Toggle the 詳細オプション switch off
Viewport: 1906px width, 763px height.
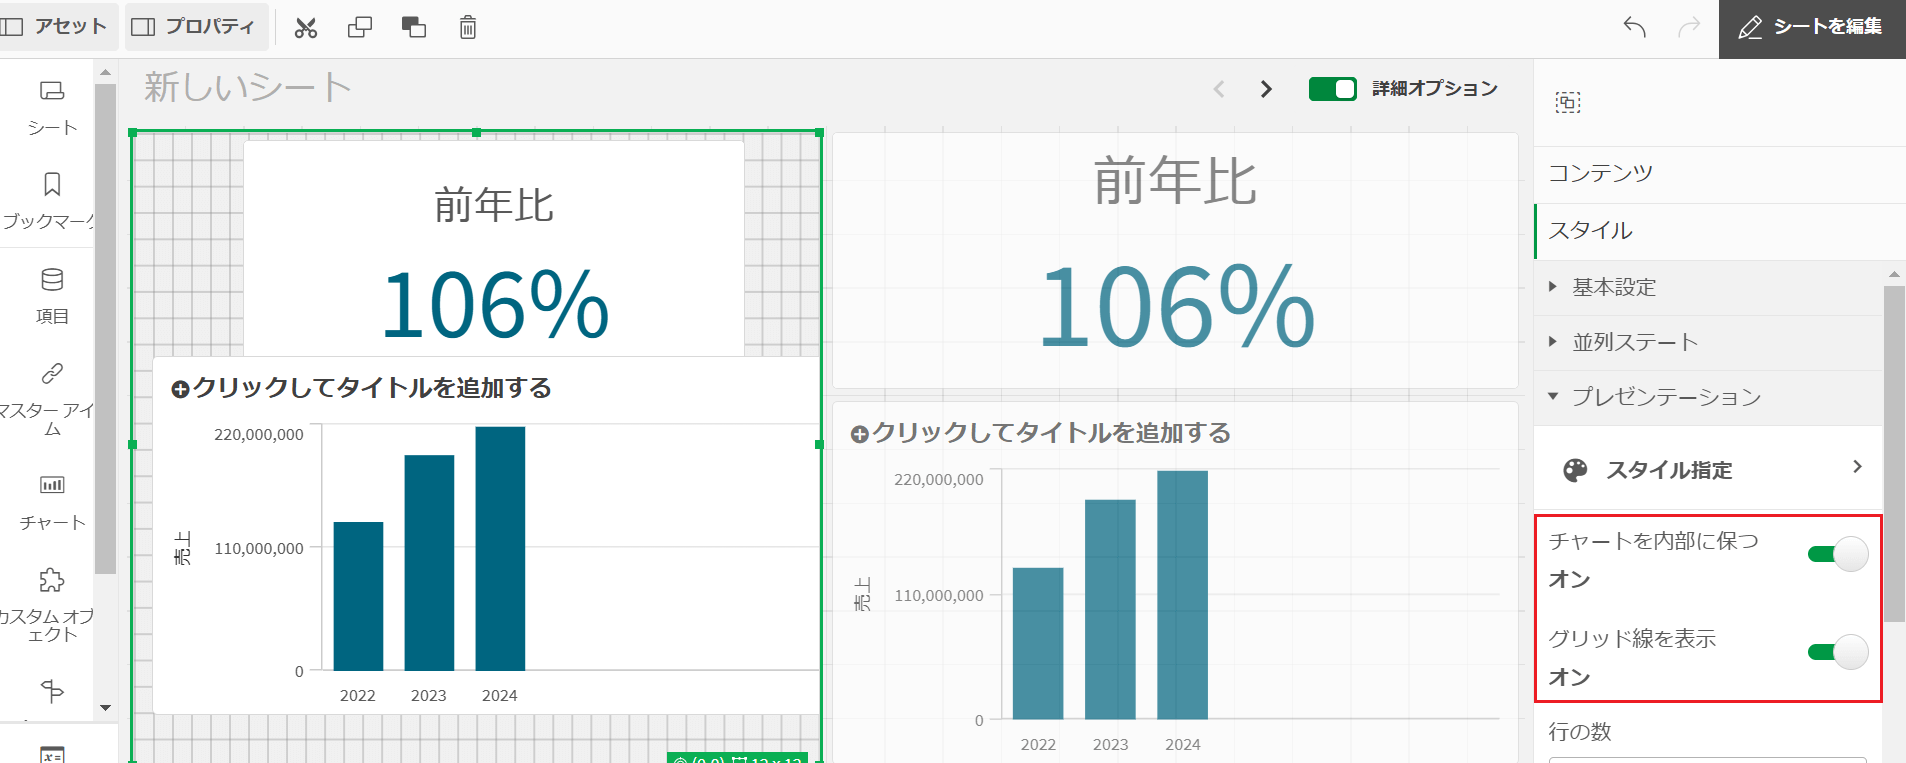[1332, 89]
